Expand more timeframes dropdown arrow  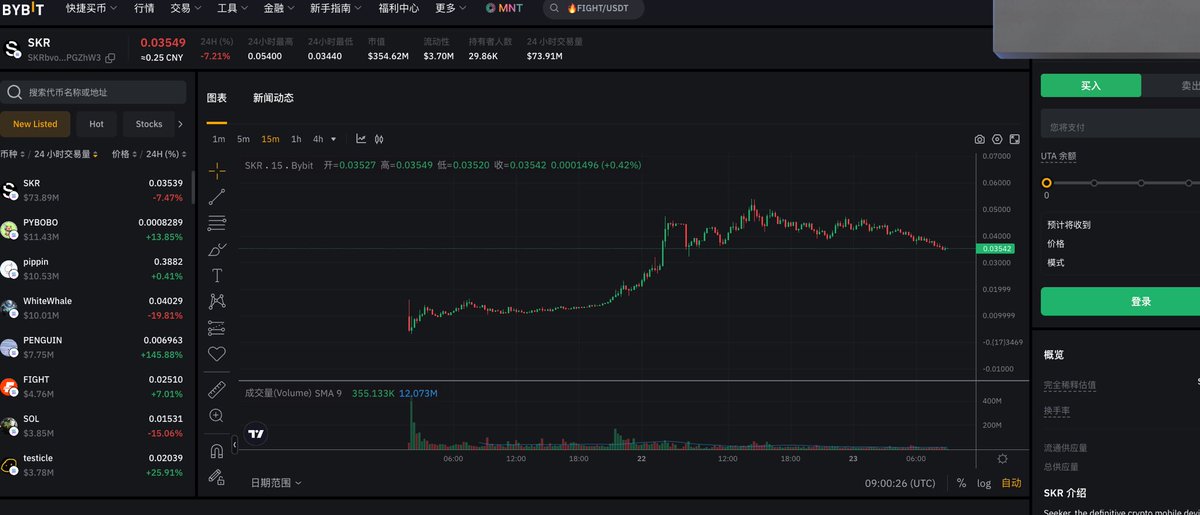[334, 139]
